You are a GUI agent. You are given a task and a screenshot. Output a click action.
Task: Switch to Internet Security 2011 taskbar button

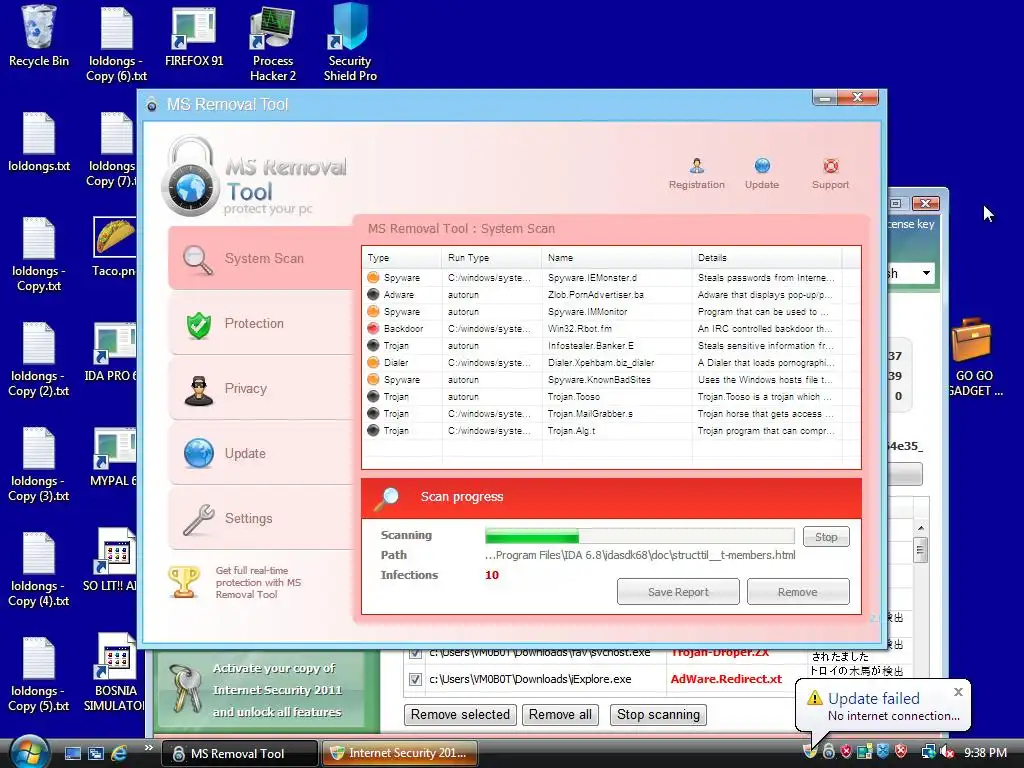pos(400,753)
